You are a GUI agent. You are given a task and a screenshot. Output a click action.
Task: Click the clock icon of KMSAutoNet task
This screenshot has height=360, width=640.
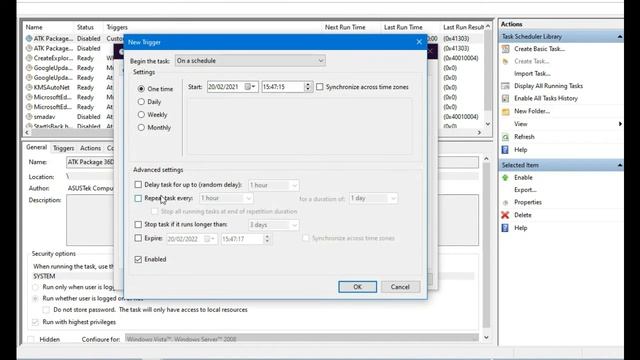click(x=29, y=87)
